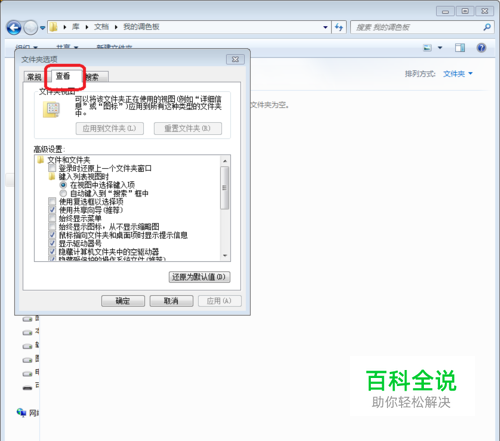This screenshot has height=441, width=500.
Task: Maximize the Explorer window
Action: pyautogui.click(x=465, y=11)
